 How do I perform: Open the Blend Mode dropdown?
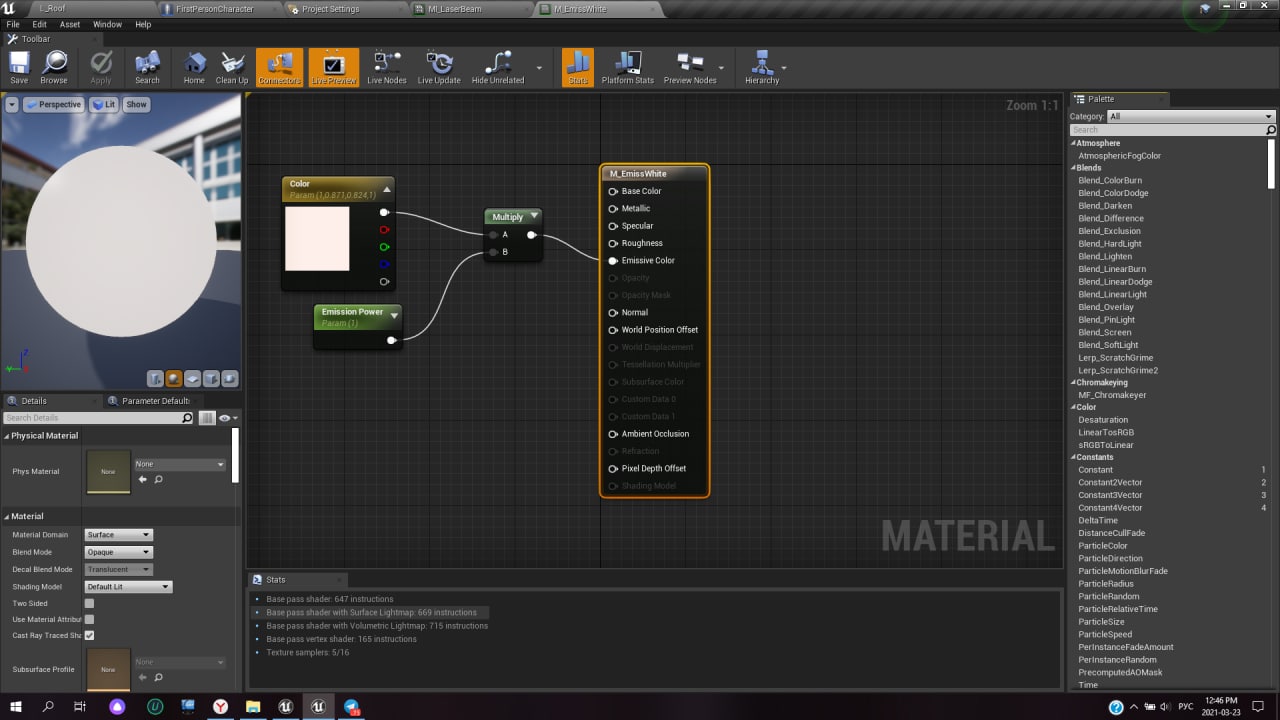point(118,552)
